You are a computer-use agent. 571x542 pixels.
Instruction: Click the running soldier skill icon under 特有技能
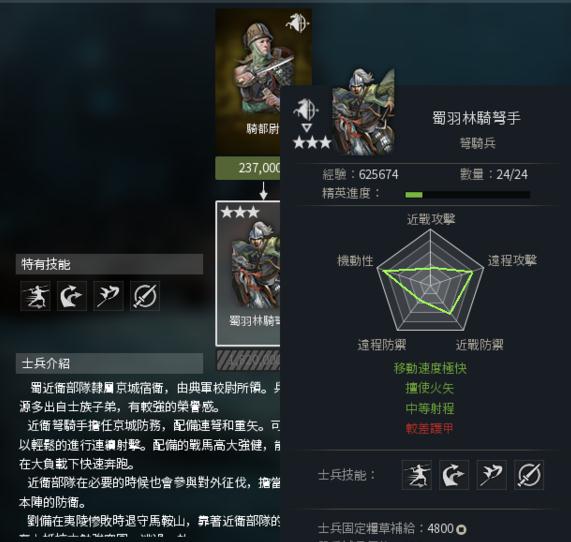coord(36,296)
